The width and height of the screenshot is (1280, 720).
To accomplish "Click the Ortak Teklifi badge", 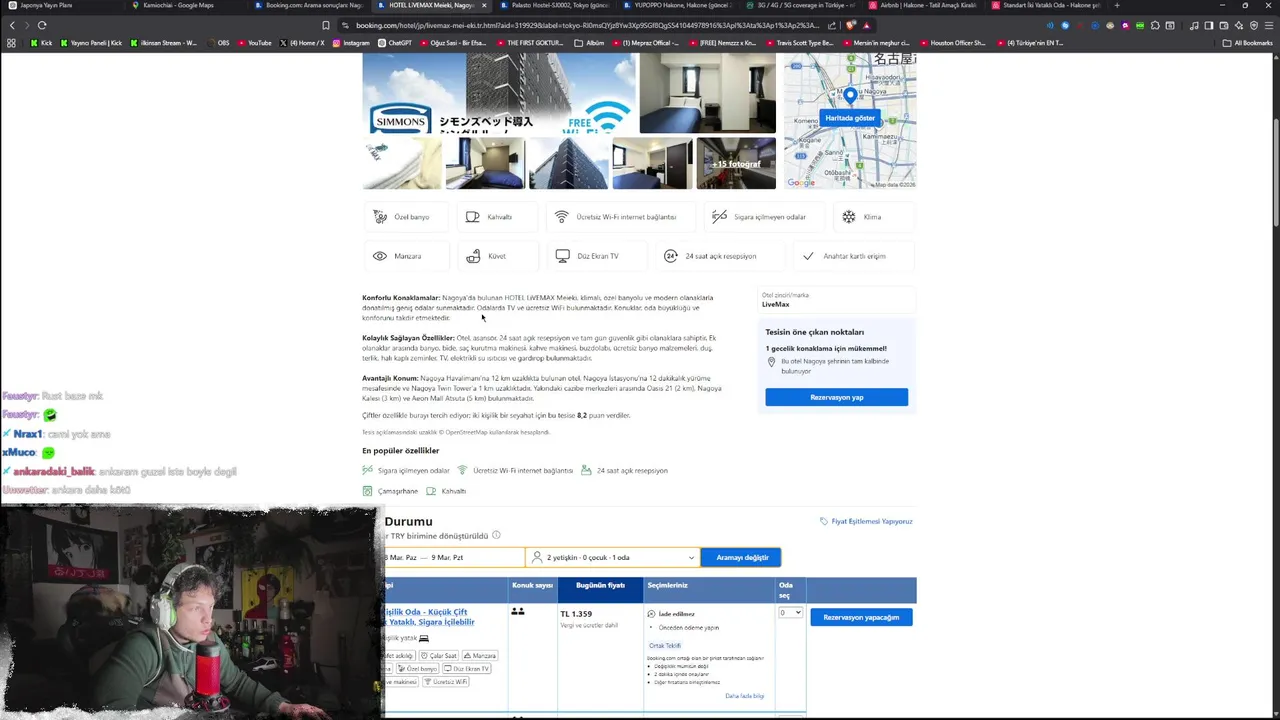I will 665,645.
